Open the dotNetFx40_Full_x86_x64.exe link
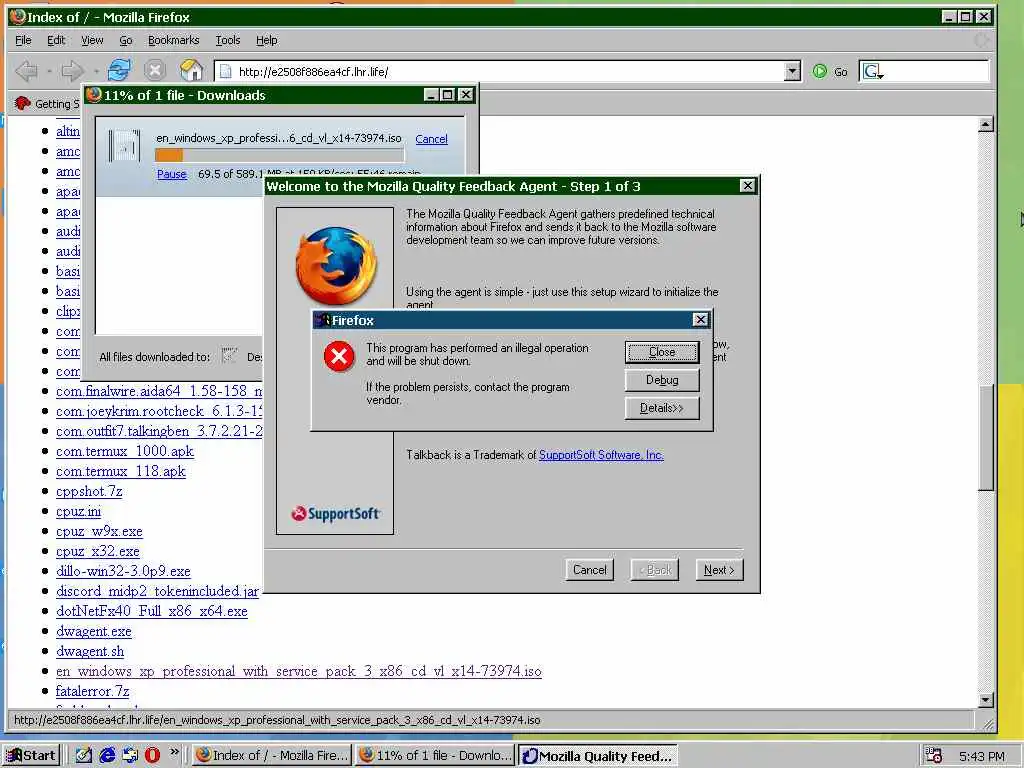The height and width of the screenshot is (768, 1024). click(x=152, y=611)
